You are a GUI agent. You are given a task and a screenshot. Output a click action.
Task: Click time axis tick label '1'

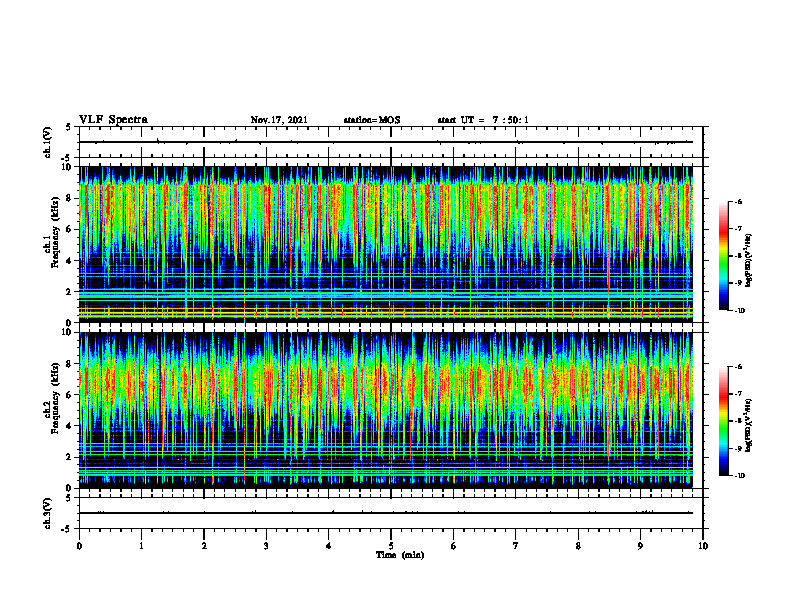[141, 546]
